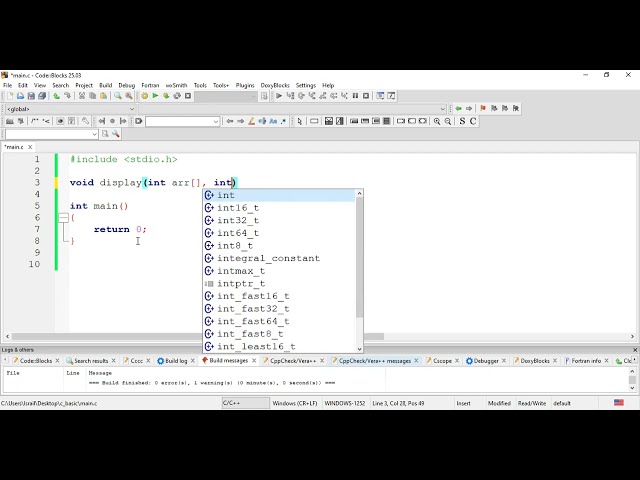Open the Settings menu
This screenshot has width=640, height=480.
[x=306, y=85]
